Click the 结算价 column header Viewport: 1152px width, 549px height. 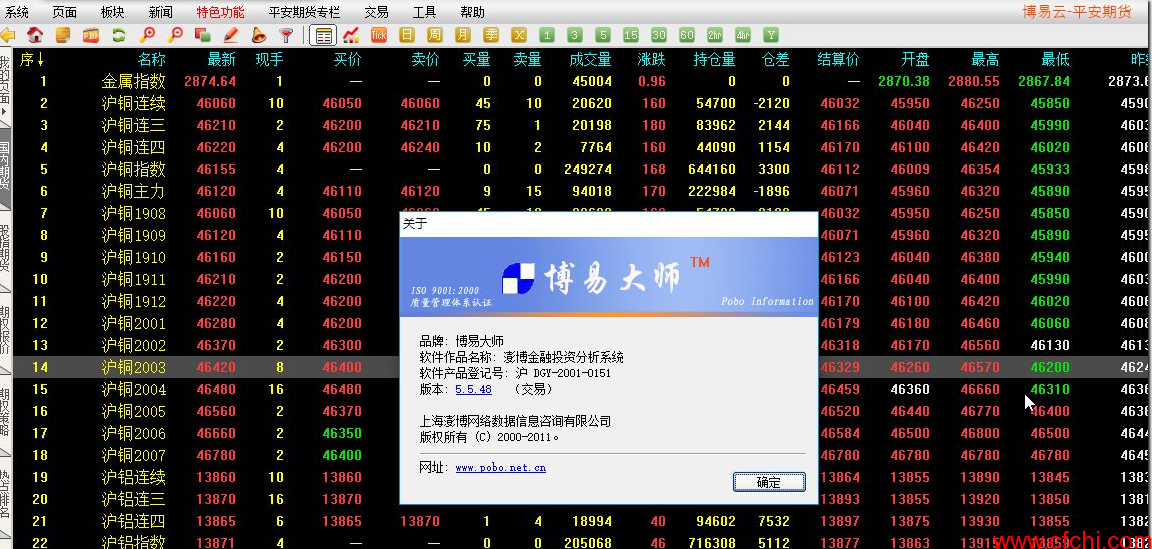point(838,59)
